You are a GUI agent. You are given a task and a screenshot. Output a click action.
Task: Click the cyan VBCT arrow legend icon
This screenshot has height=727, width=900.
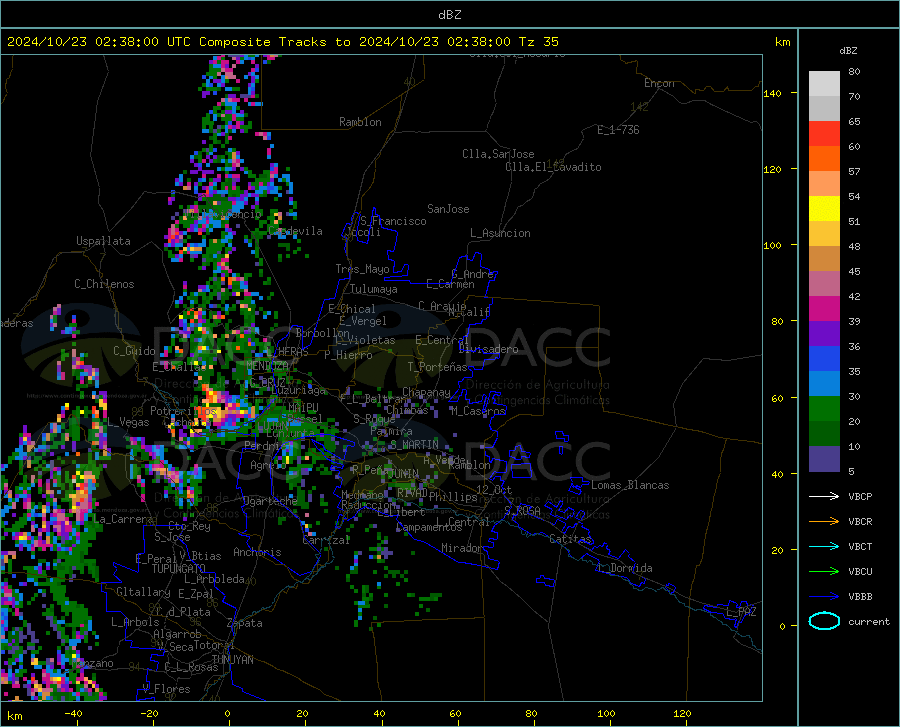click(824, 546)
